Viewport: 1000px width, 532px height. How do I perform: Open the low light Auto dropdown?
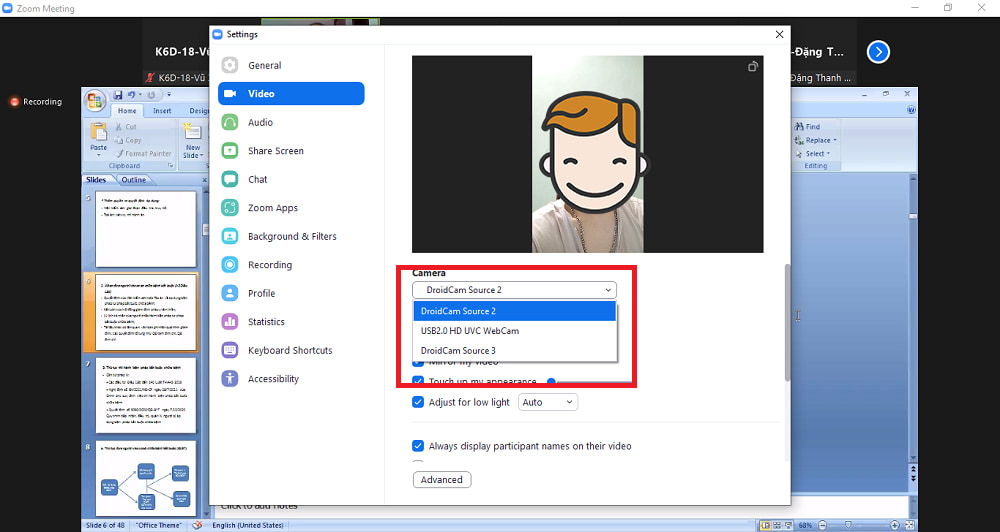click(x=548, y=403)
